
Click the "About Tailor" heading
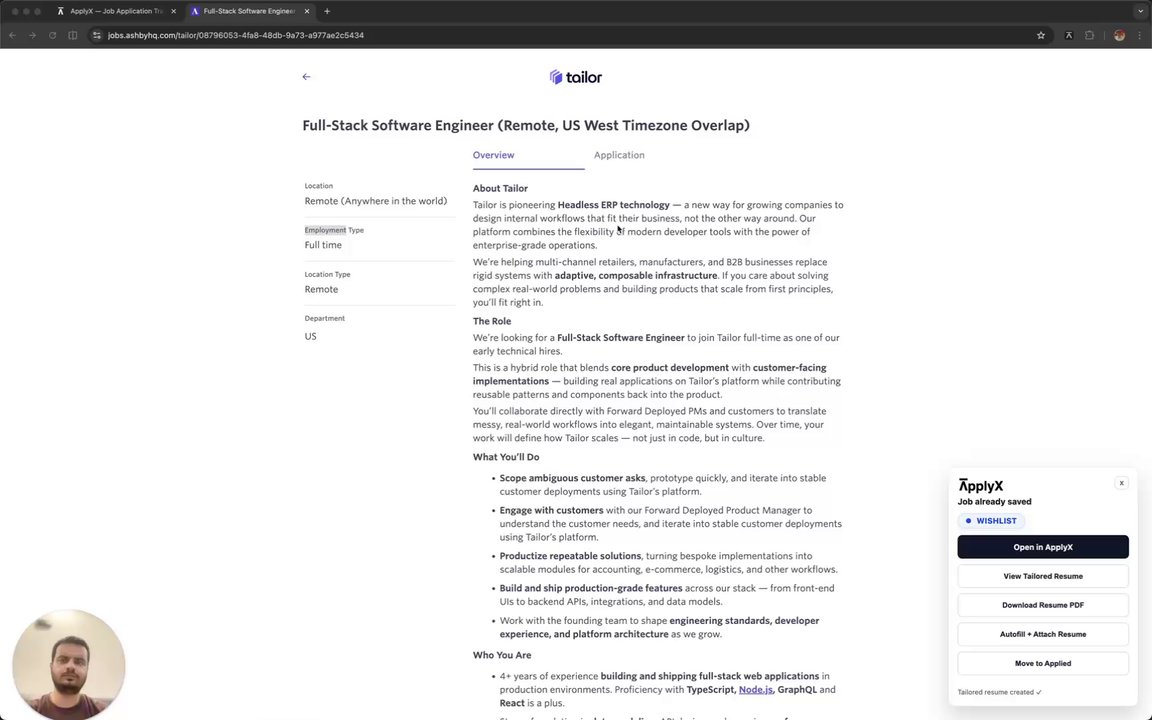[500, 189]
